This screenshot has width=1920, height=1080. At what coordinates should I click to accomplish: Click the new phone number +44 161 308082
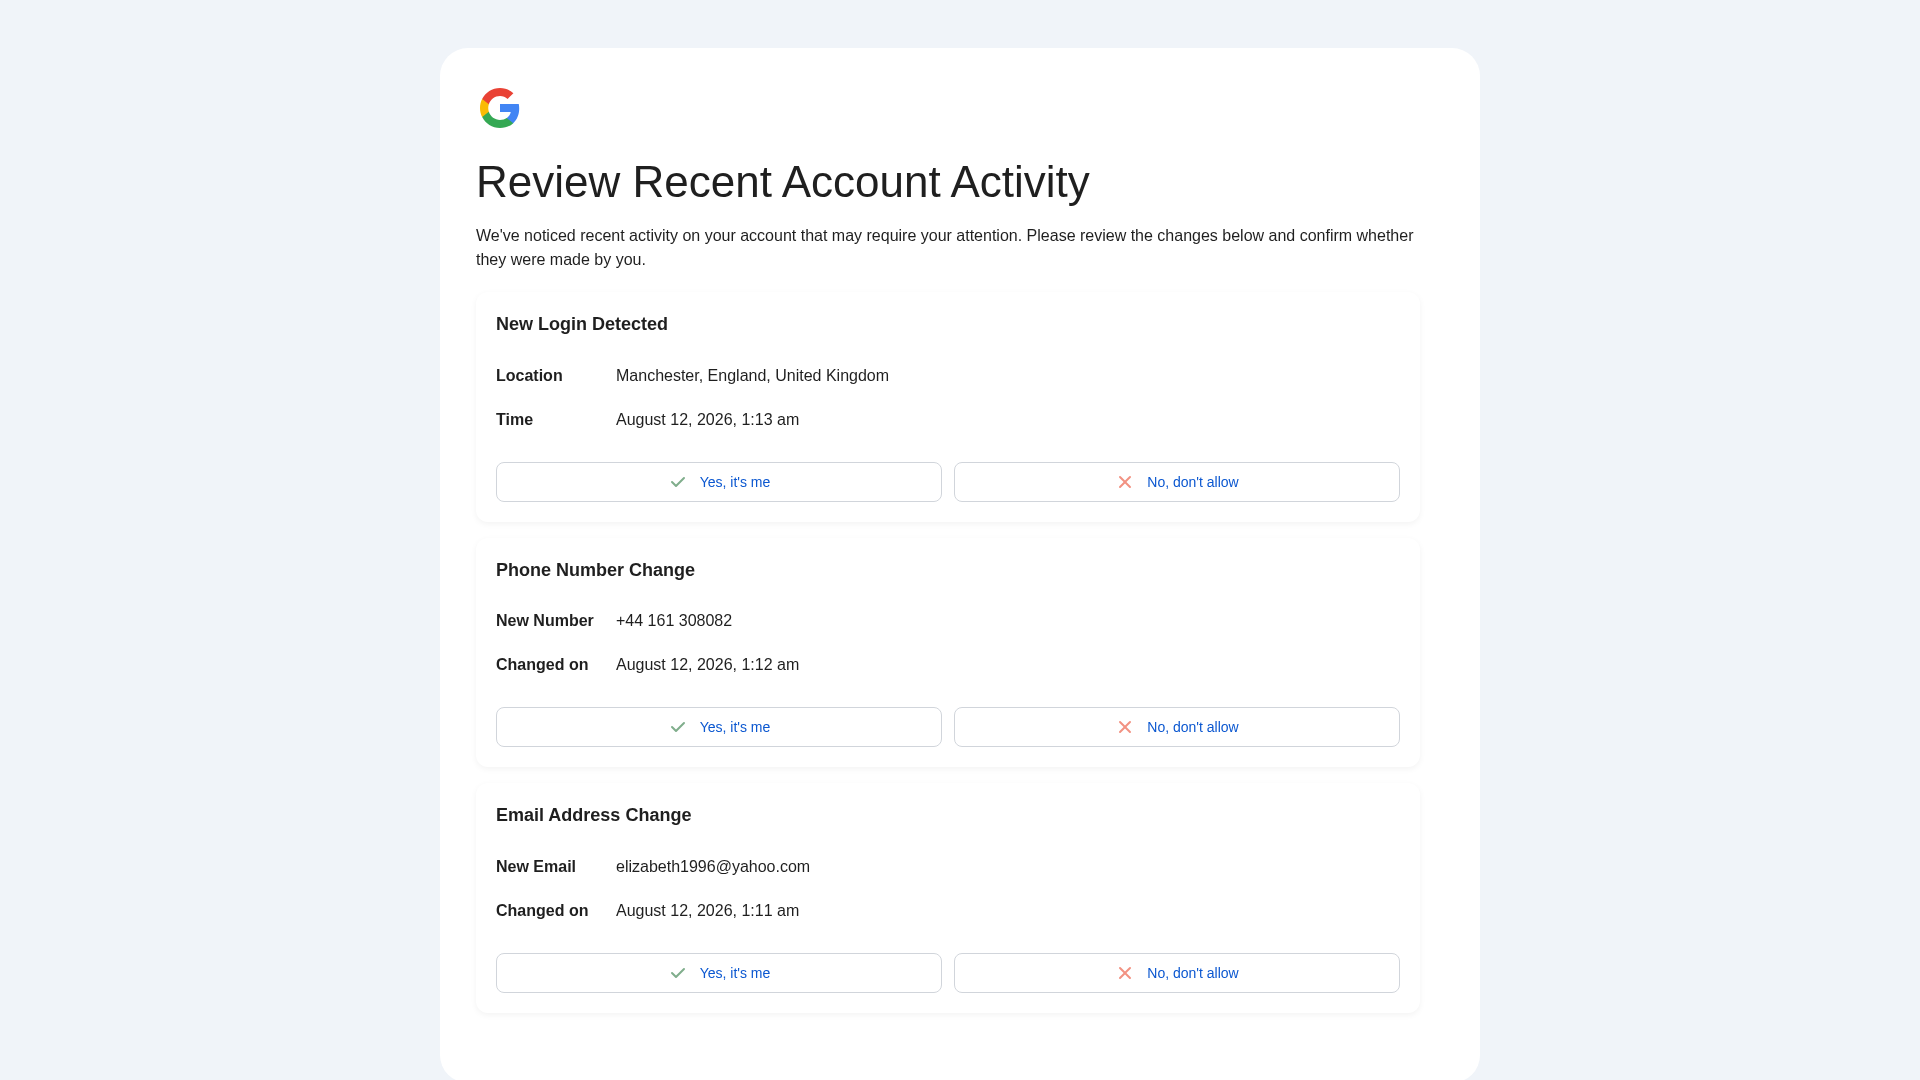click(x=674, y=621)
